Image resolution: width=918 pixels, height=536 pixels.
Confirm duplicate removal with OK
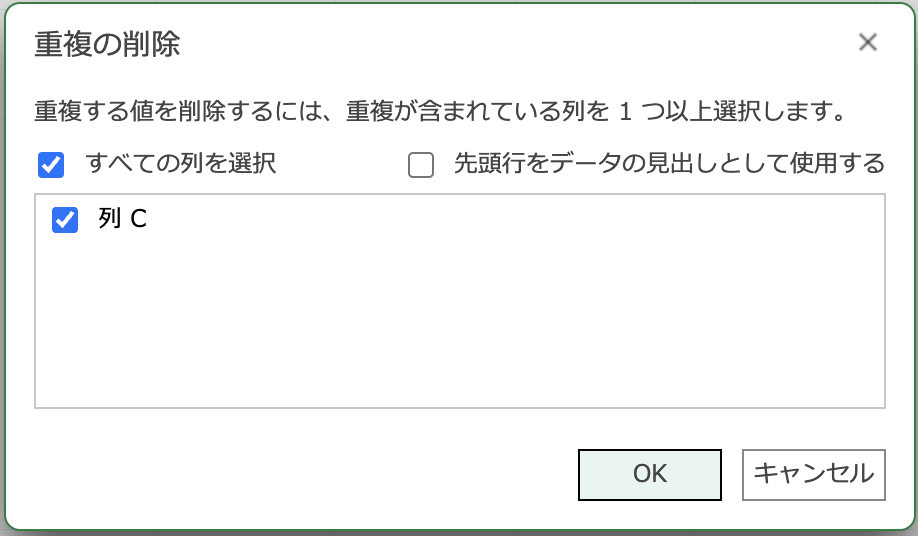(650, 474)
